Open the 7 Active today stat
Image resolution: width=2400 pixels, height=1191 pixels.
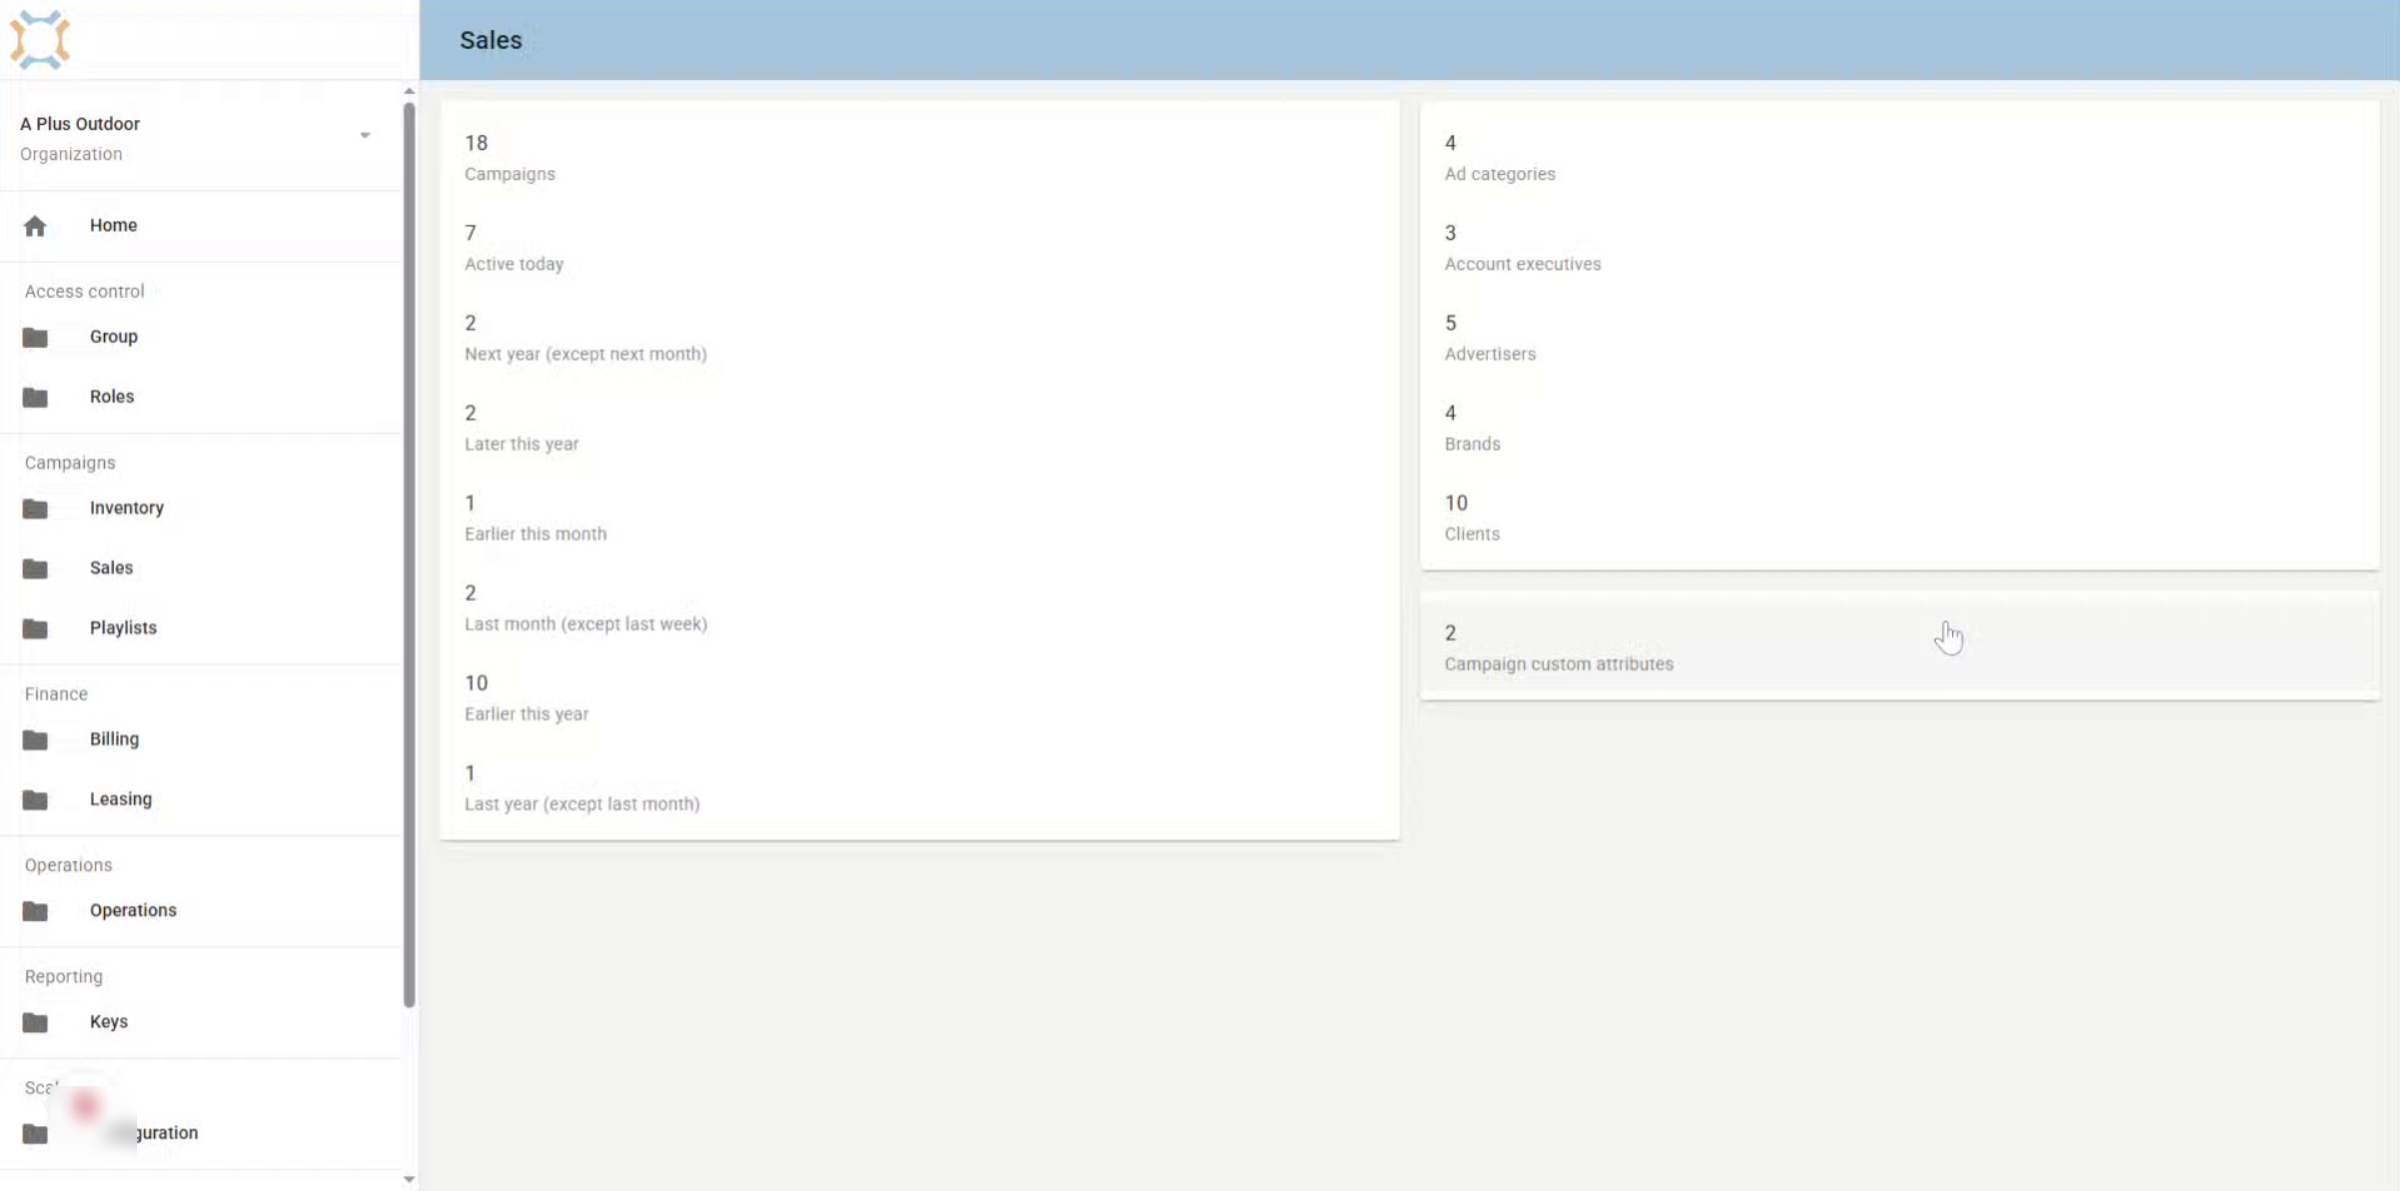[x=919, y=248]
